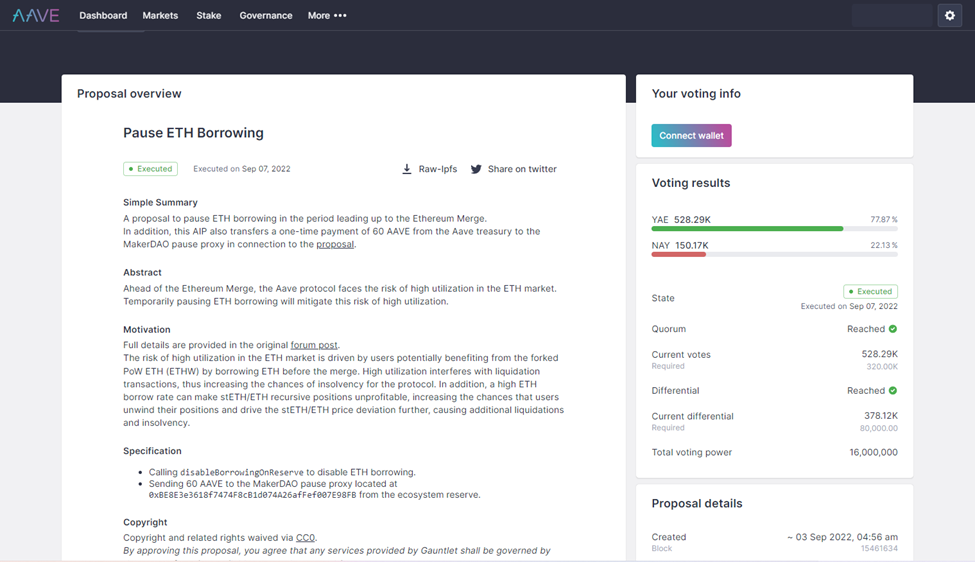Viewport: 975px width, 562px height.
Task: Open settings gear icon
Action: click(x=950, y=16)
